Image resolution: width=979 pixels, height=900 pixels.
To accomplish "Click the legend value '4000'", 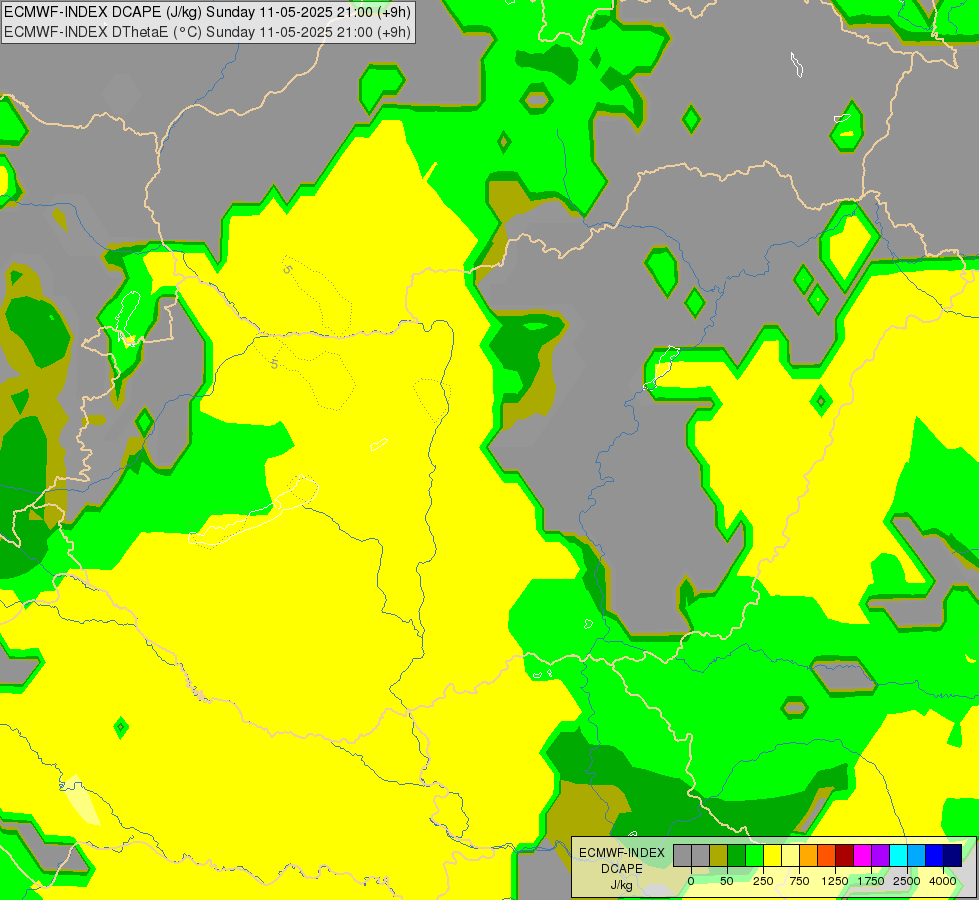I will point(943,881).
